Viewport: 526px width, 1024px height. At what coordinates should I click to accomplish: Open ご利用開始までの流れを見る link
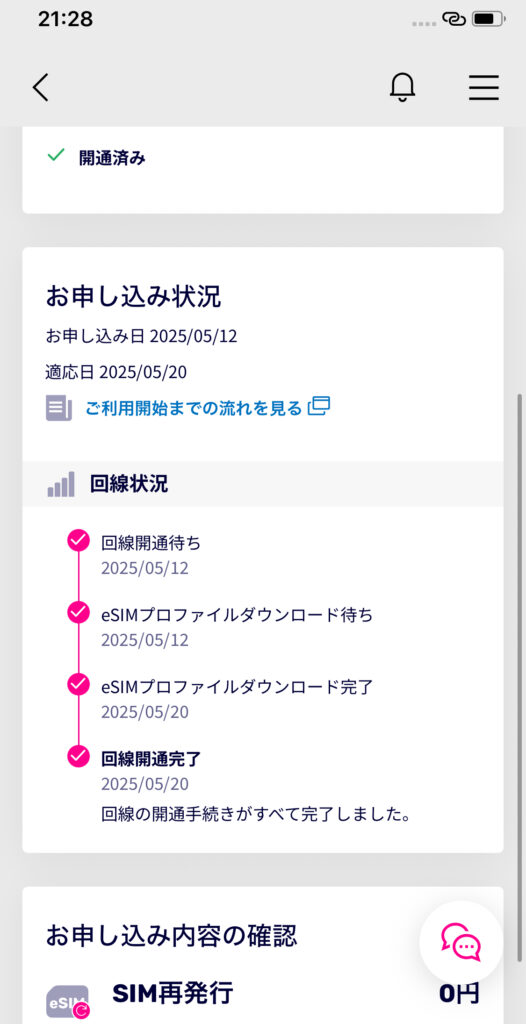[x=193, y=408]
